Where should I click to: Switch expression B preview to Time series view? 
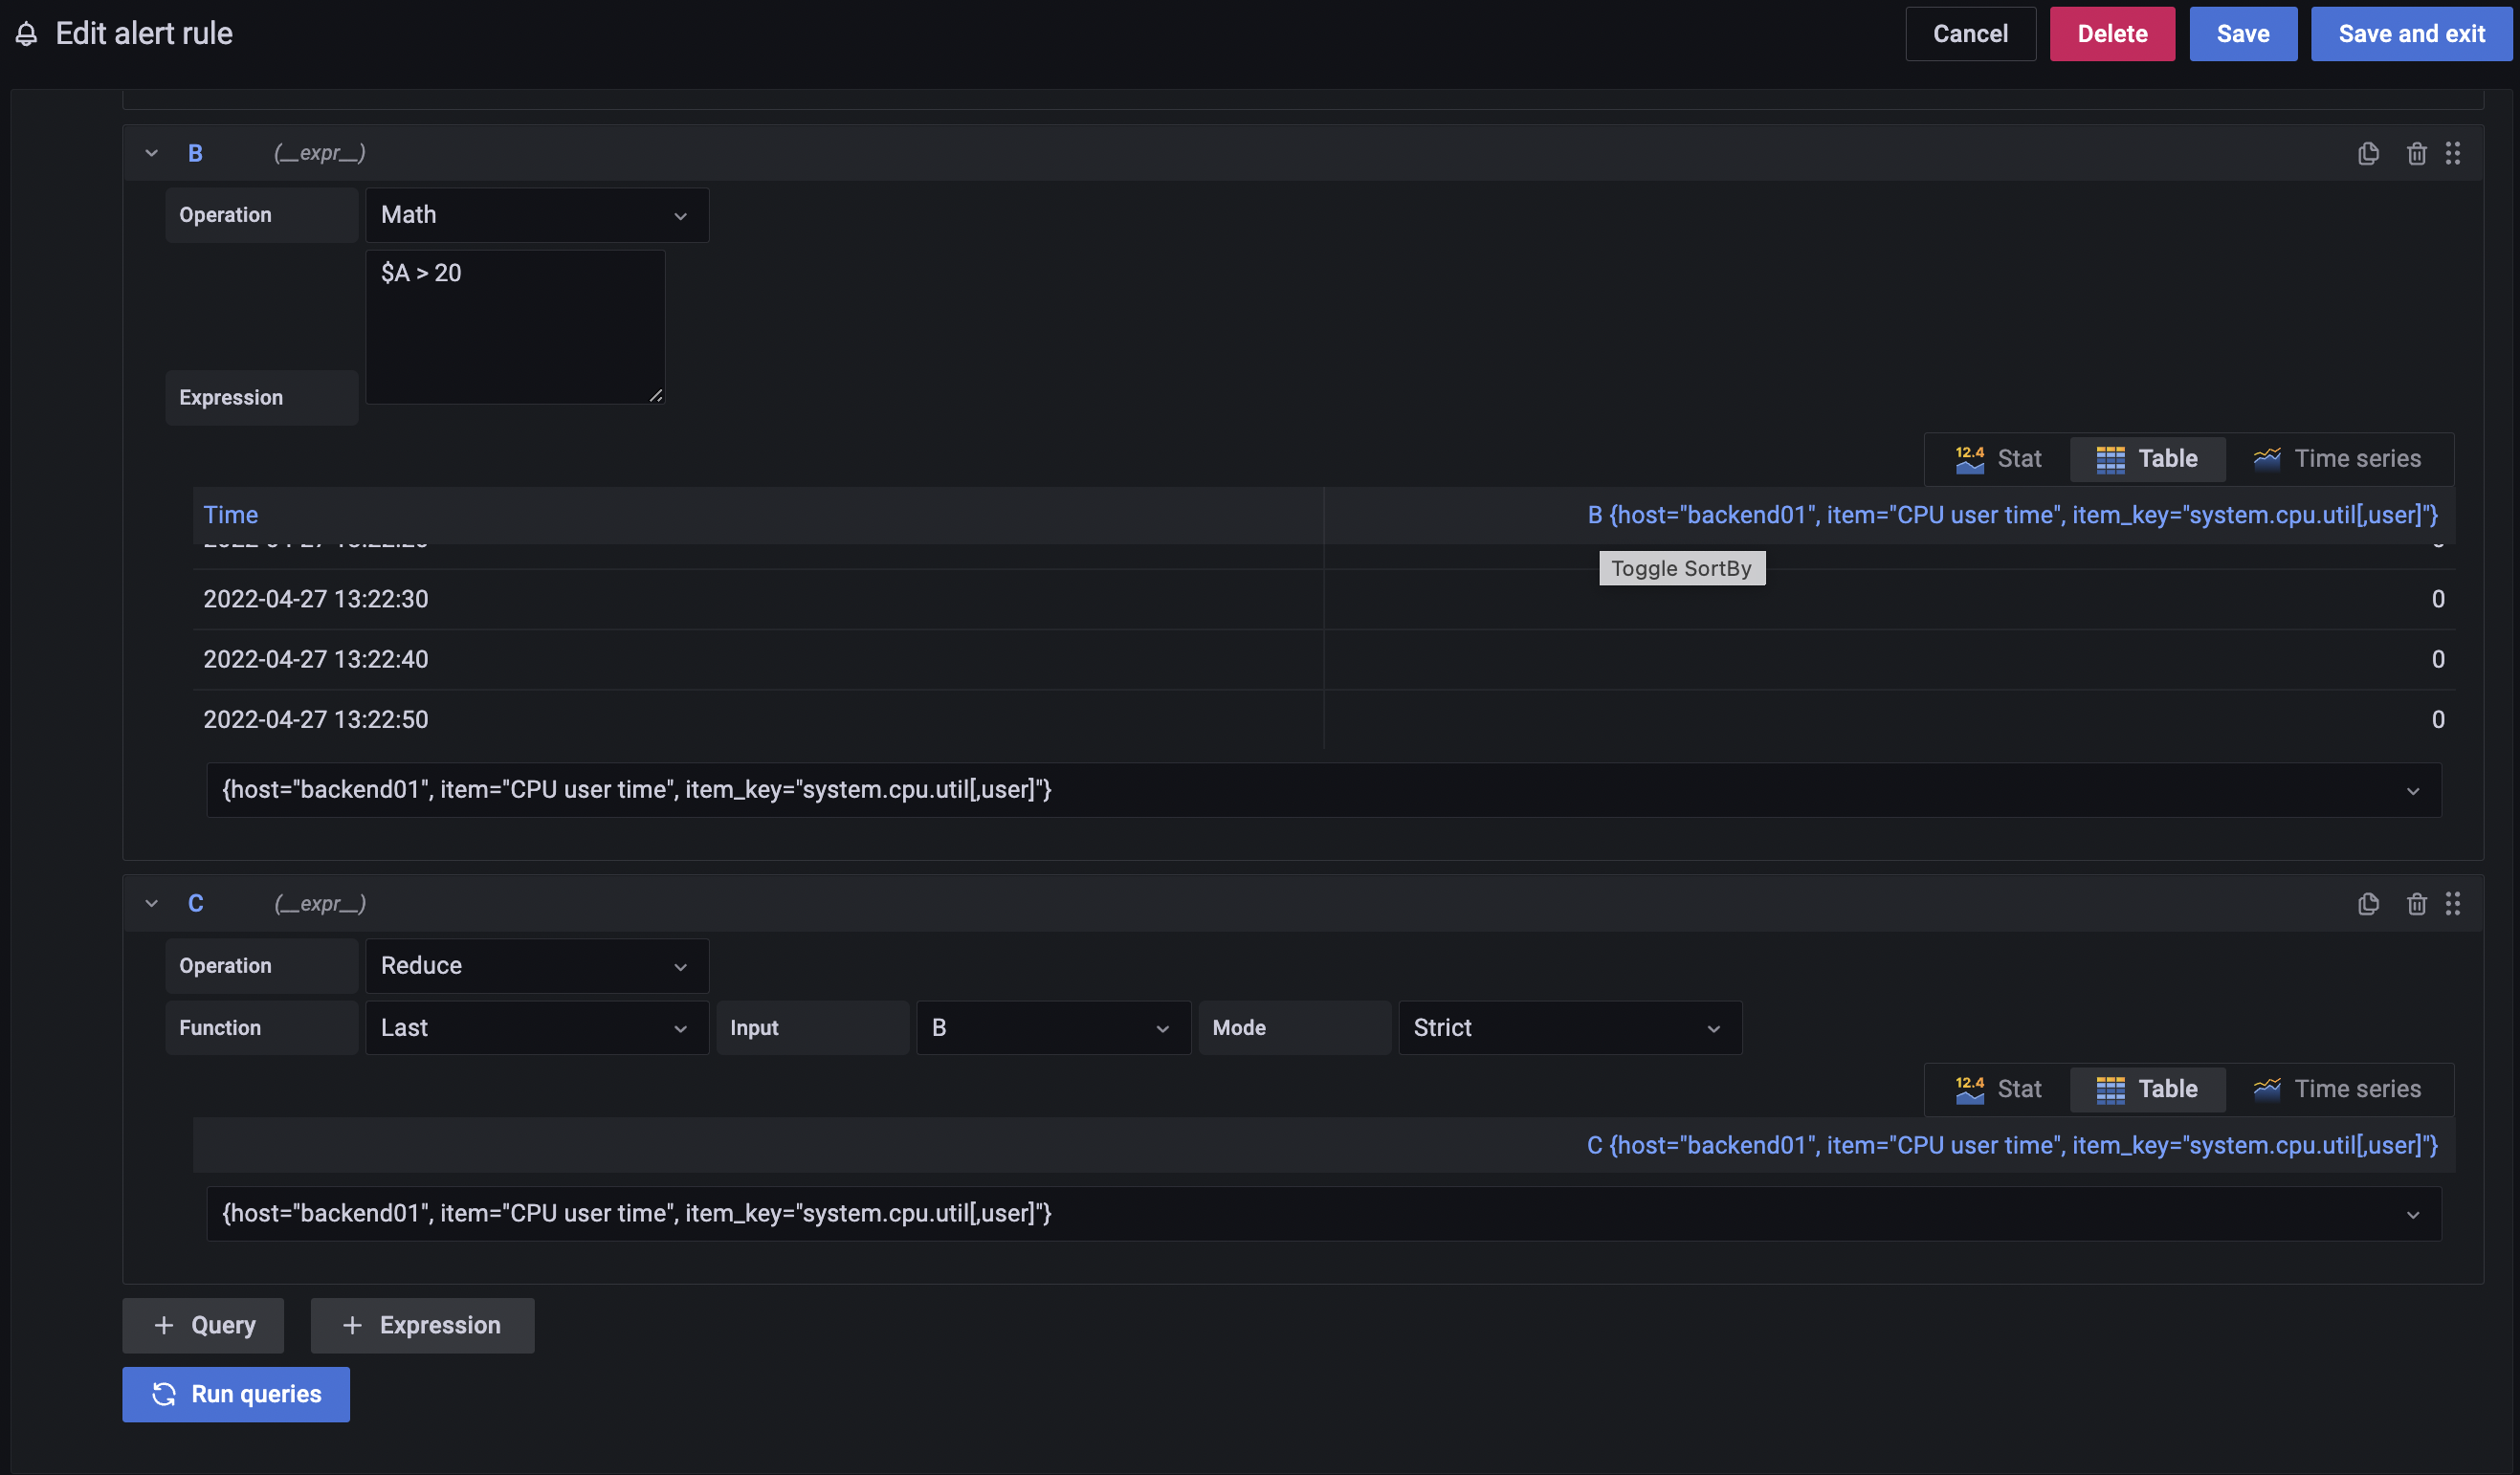point(2338,458)
